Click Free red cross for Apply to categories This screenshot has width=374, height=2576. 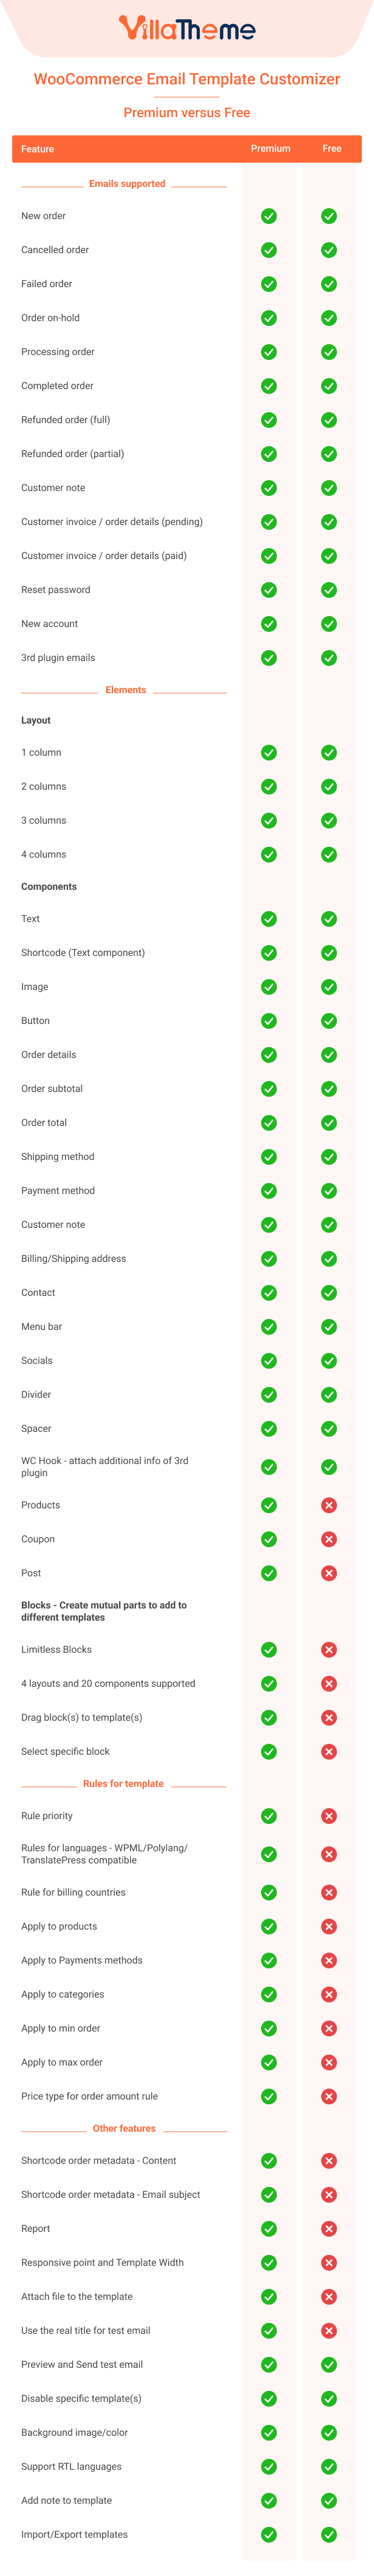coord(329,1995)
